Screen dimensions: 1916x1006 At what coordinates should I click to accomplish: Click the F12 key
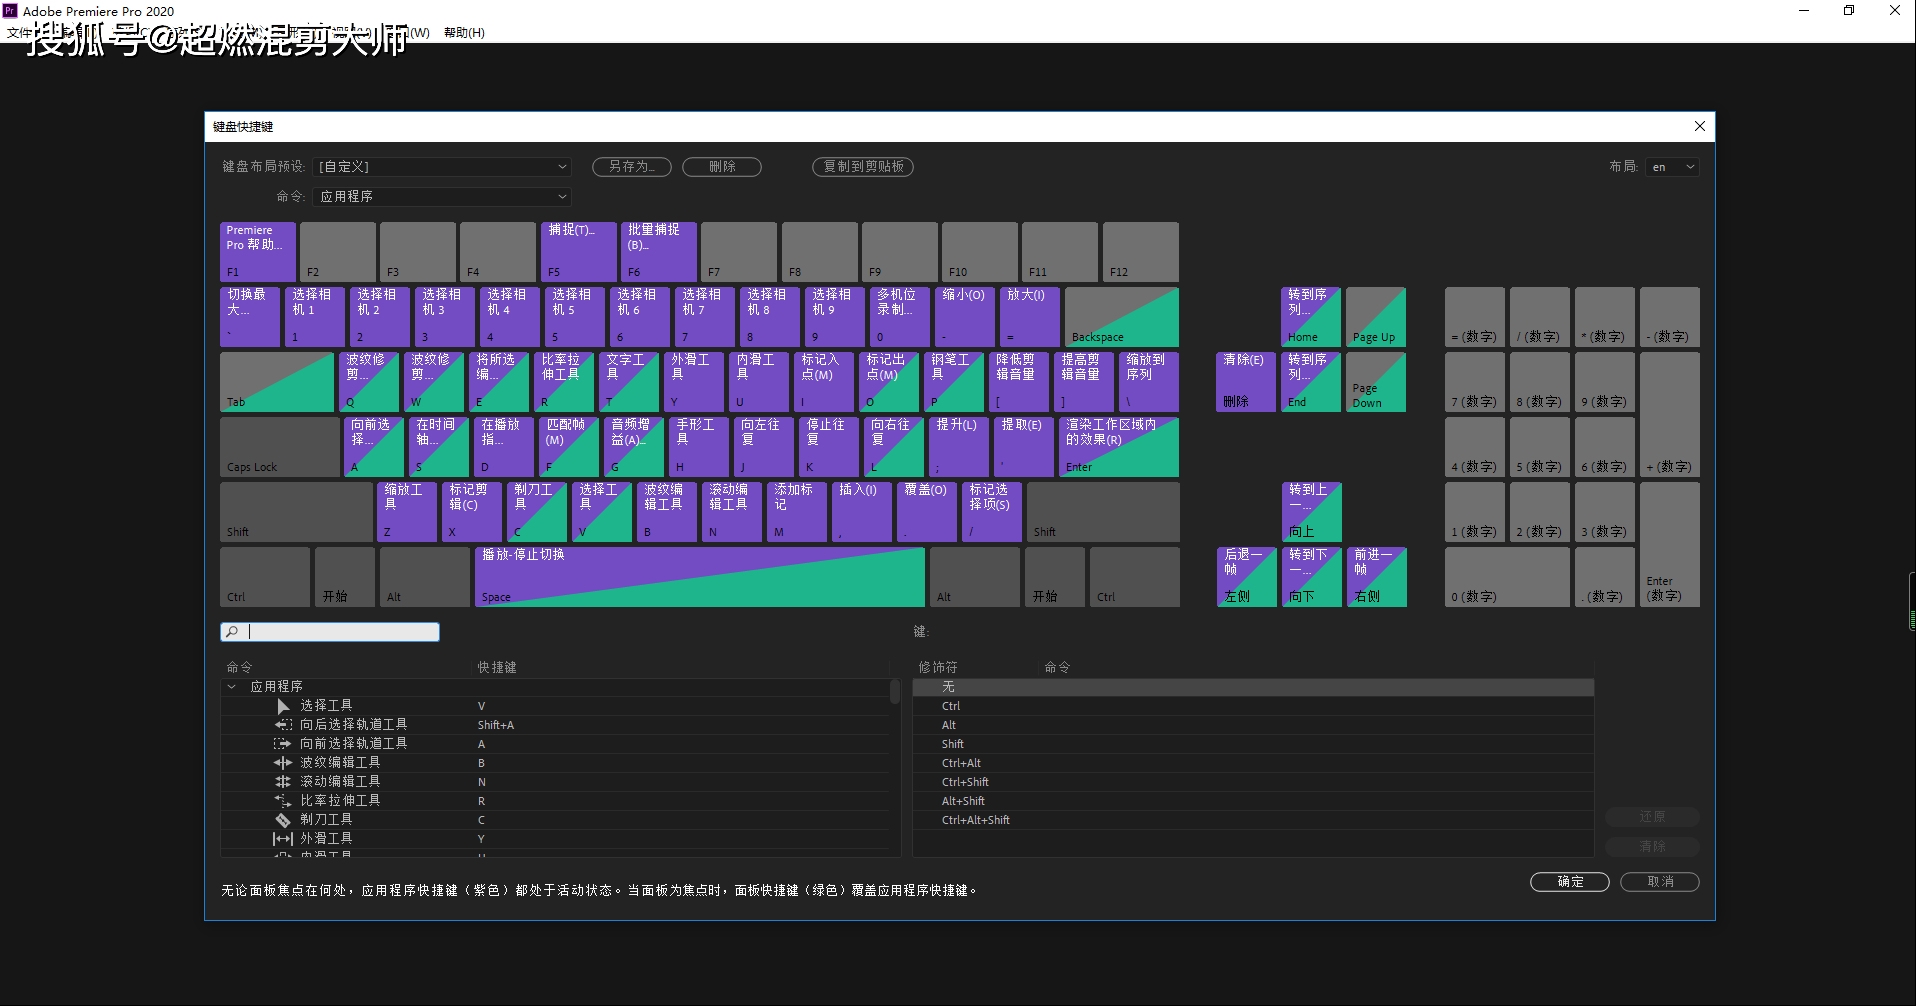[1141, 252]
